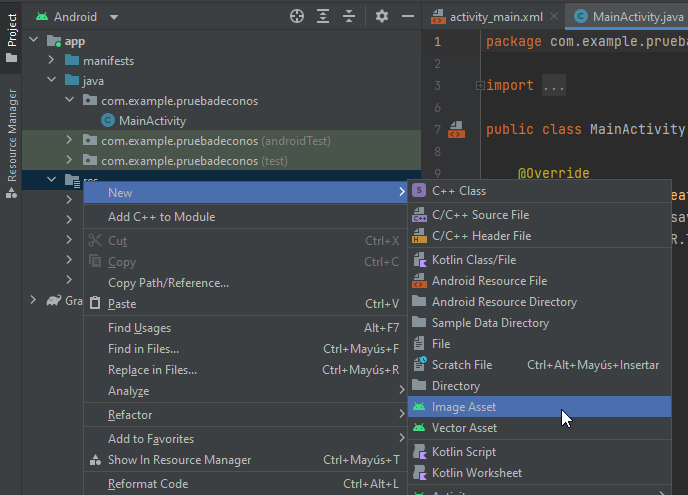Collapse the java folder
This screenshot has height=495, width=688.
click(x=51, y=80)
